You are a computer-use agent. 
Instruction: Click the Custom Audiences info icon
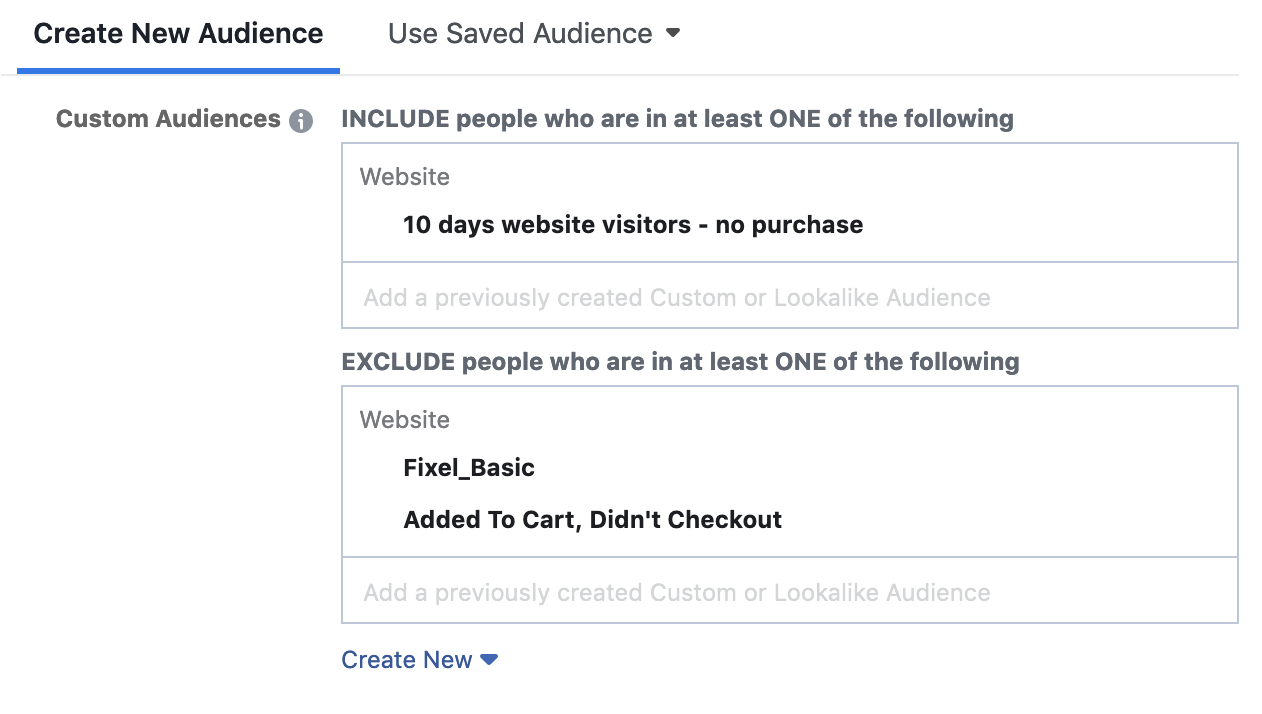click(x=301, y=121)
